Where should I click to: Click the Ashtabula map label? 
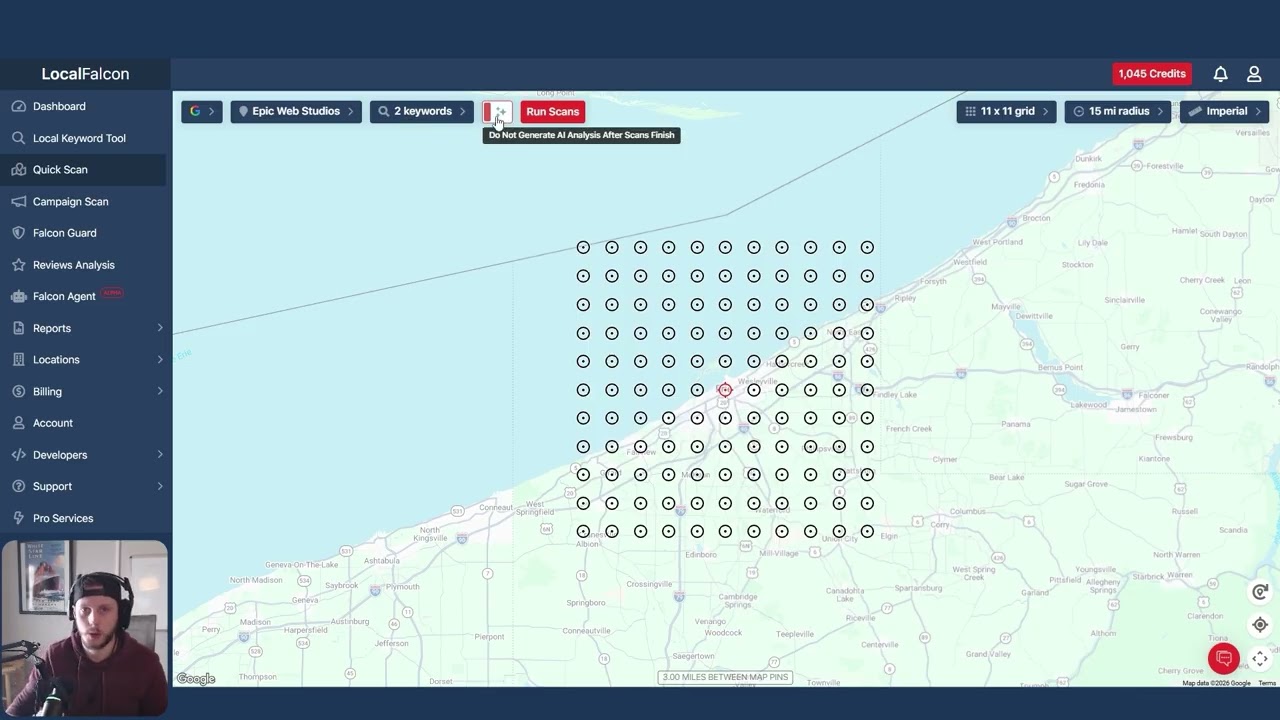(x=381, y=561)
